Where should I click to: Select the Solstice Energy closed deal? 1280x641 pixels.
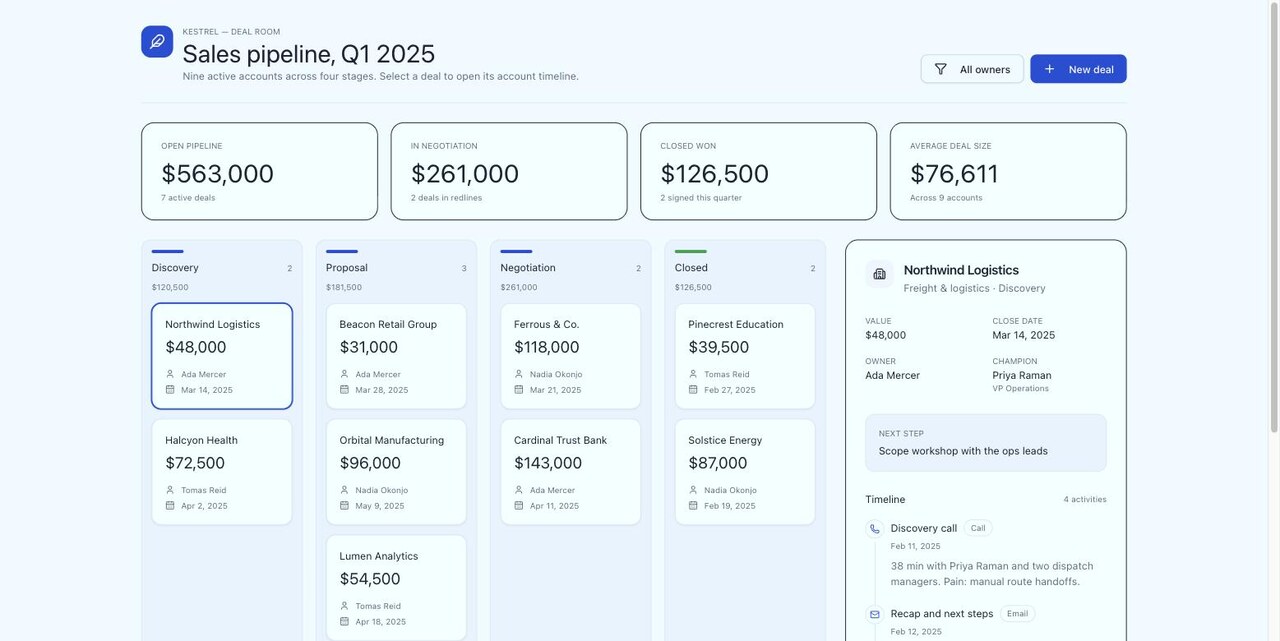pyautogui.click(x=745, y=472)
